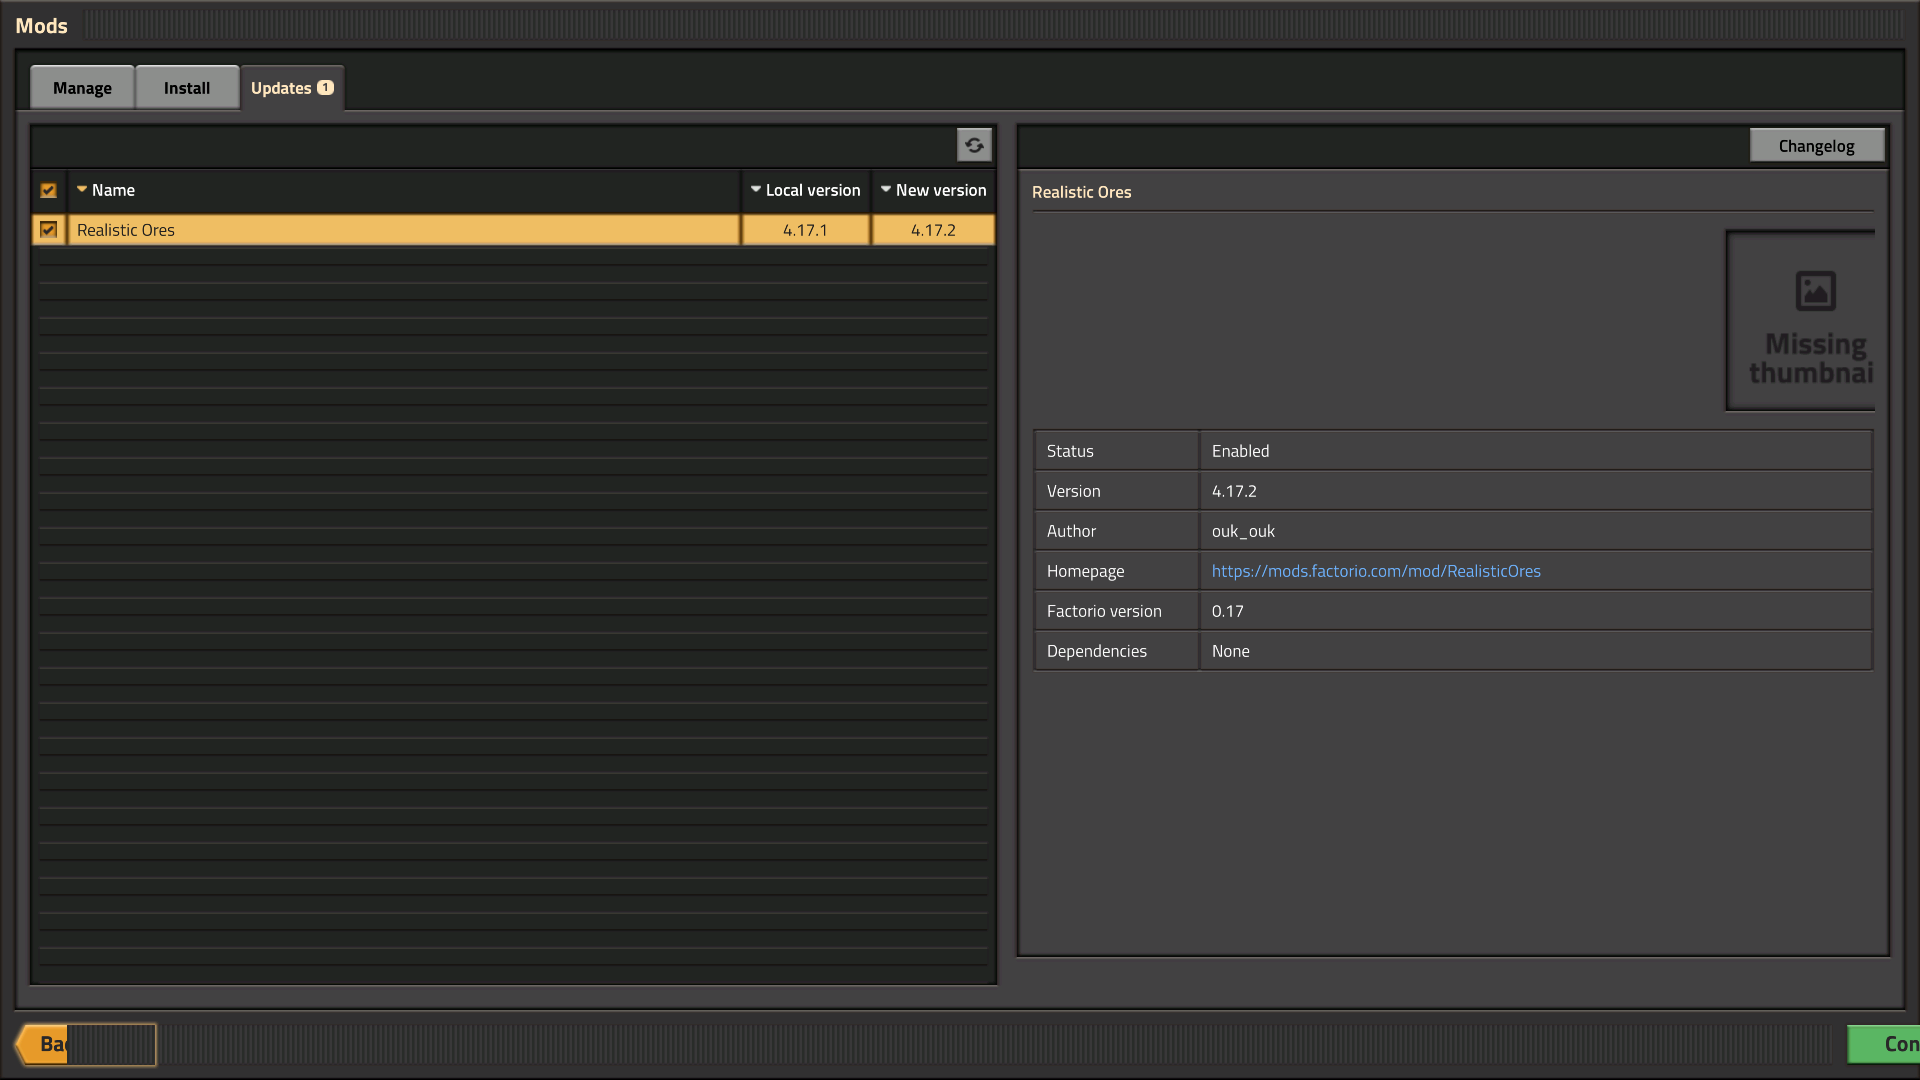Click the refresh/sync icon button

[x=975, y=145]
